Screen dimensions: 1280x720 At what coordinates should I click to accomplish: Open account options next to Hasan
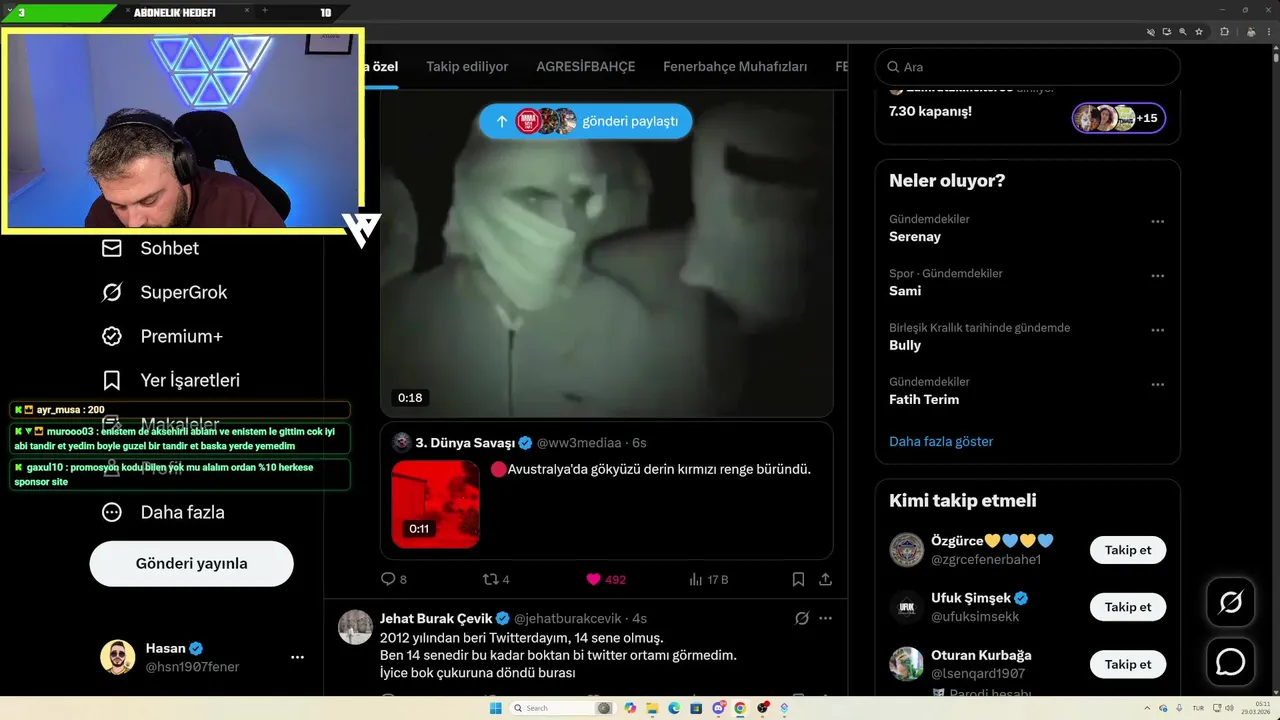297,658
